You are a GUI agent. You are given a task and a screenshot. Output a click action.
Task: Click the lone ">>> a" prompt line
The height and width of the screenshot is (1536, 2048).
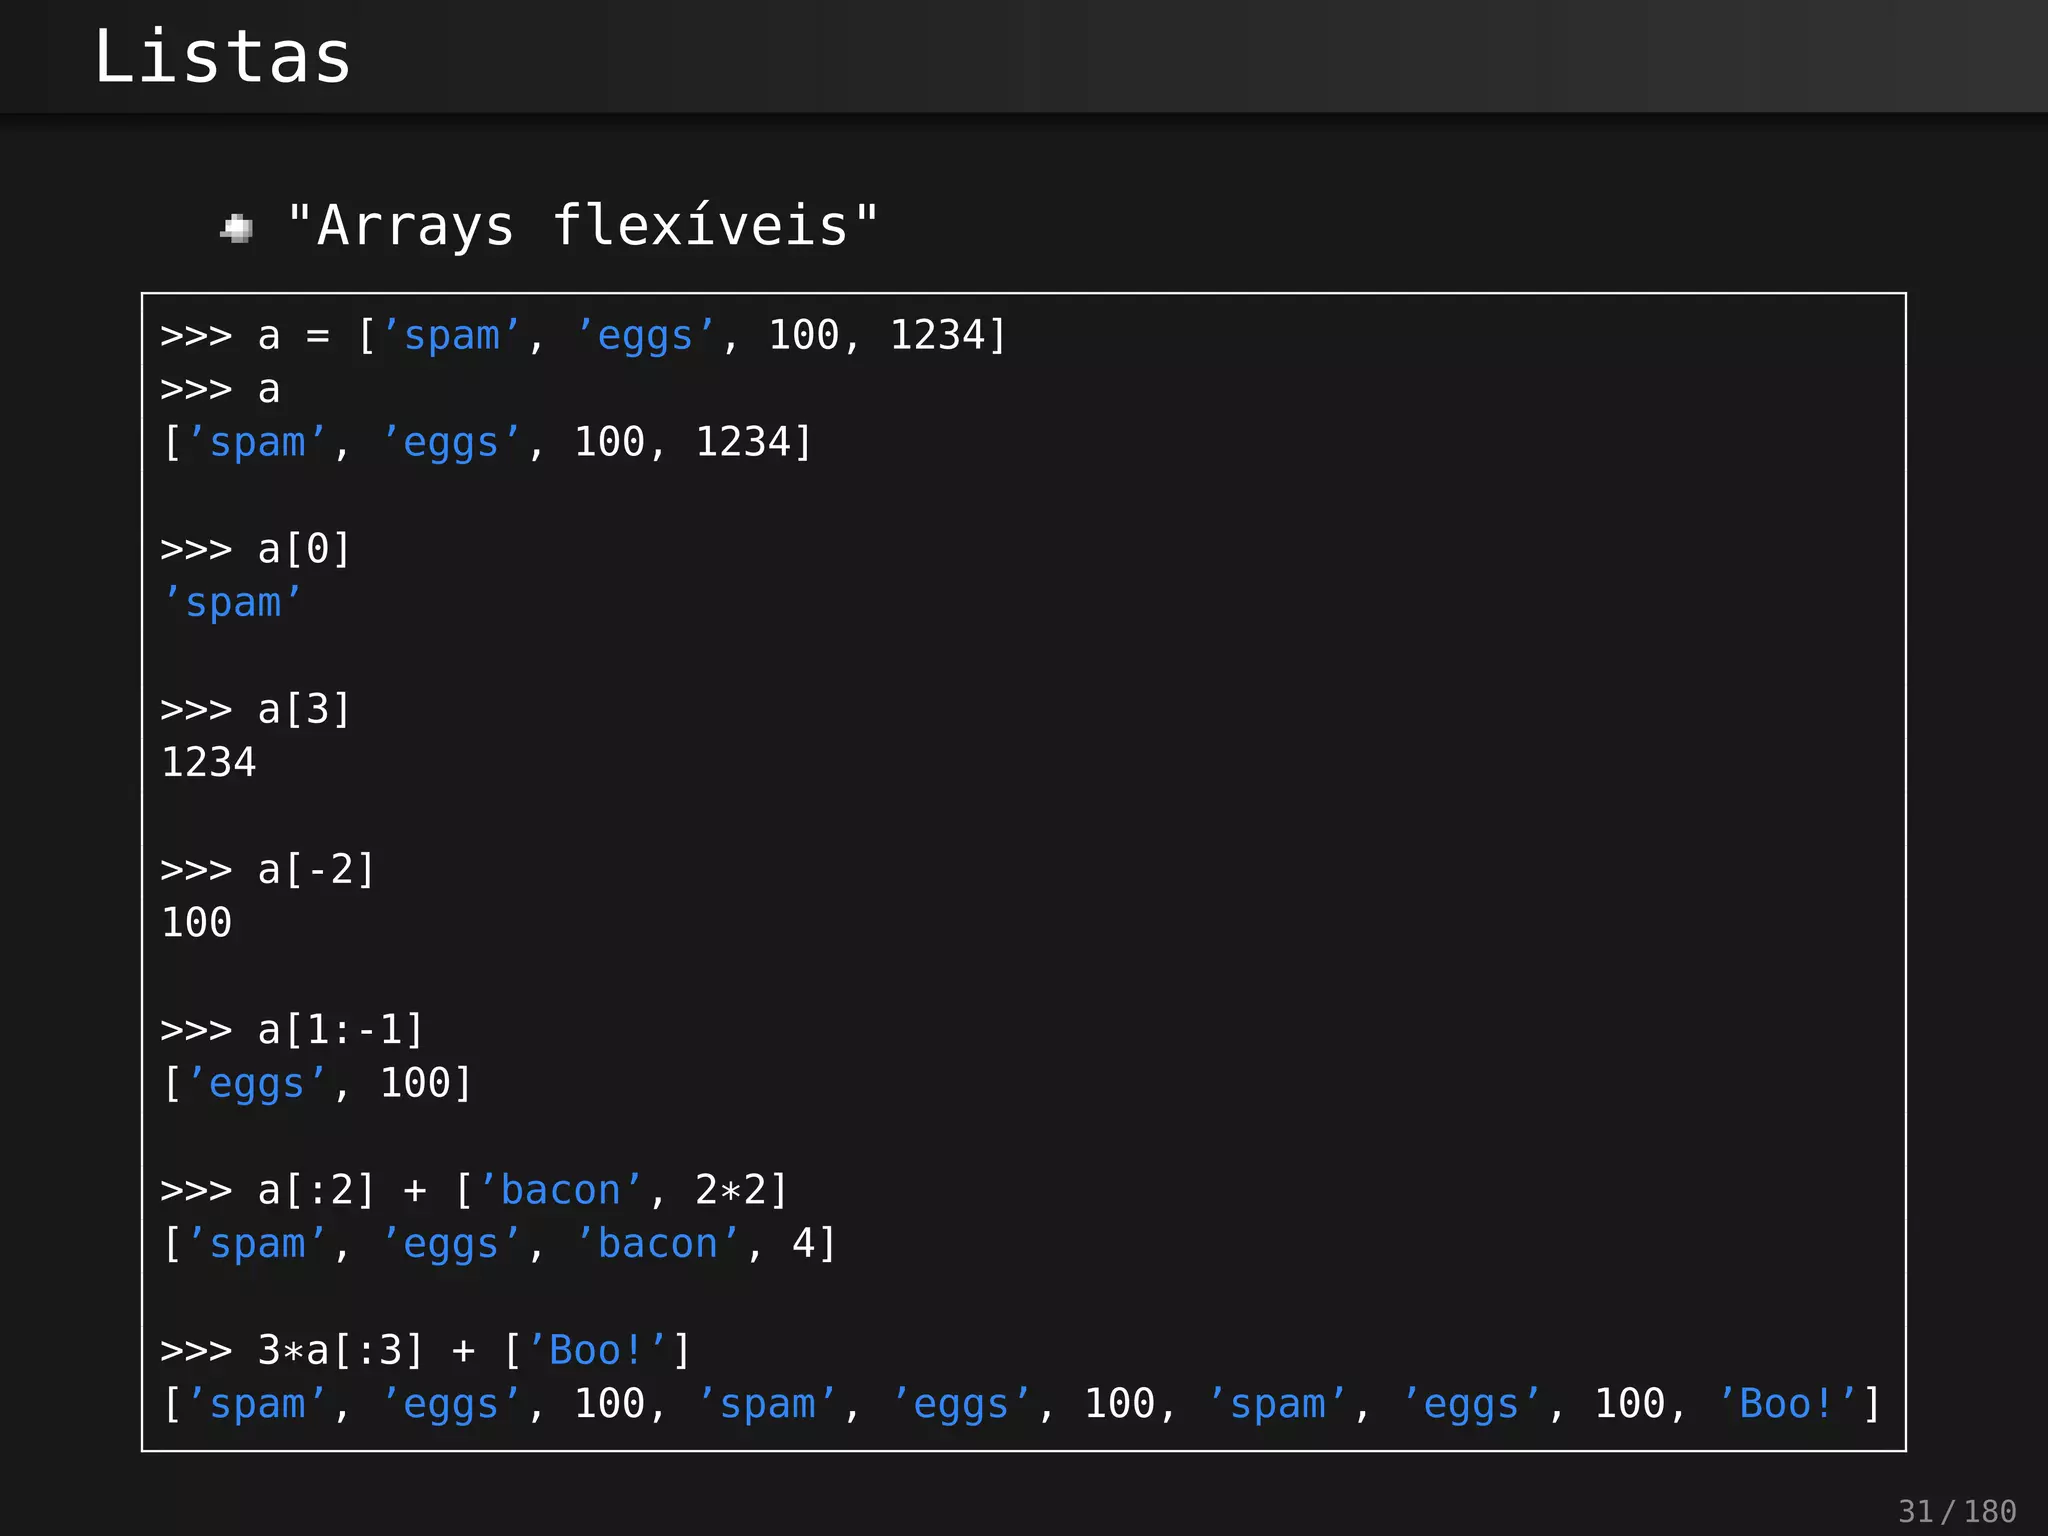click(x=220, y=390)
